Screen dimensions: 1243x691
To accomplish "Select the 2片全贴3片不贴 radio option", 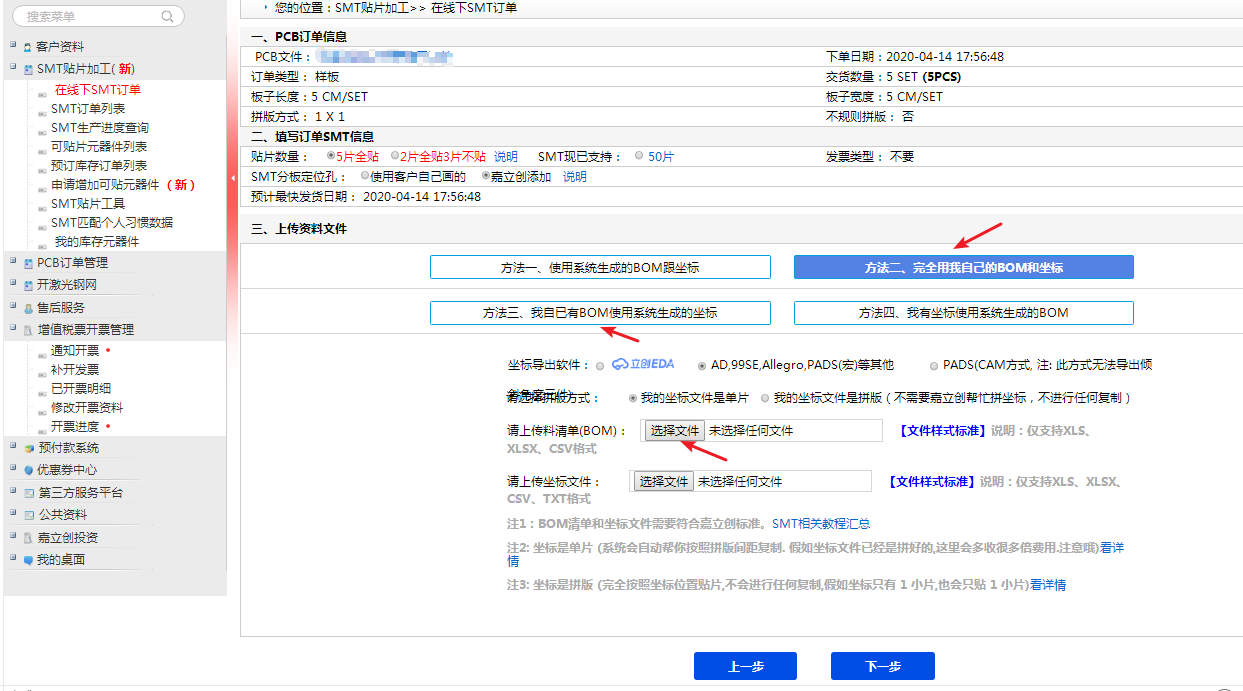I will coord(395,156).
